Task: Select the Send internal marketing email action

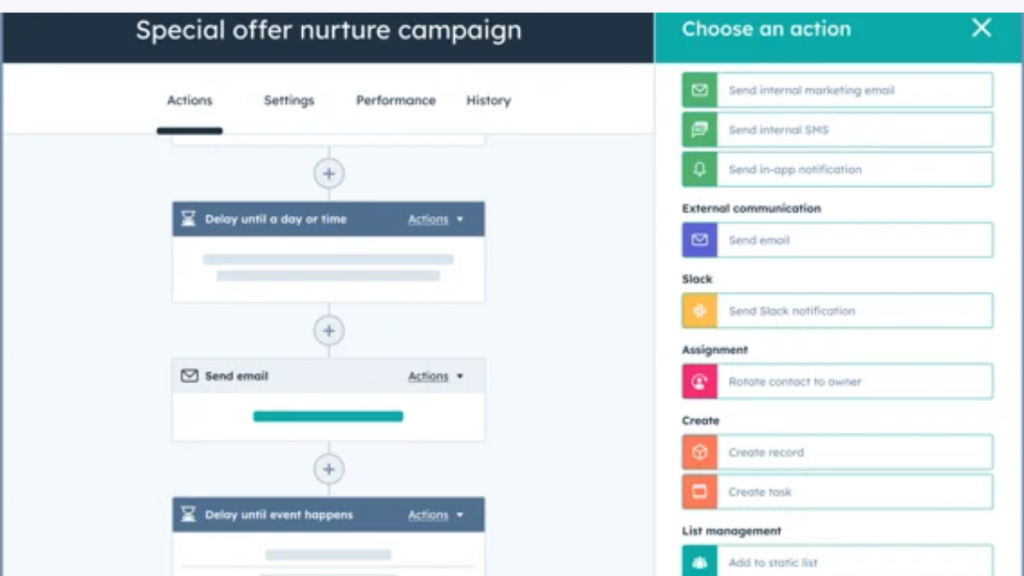Action: 836,89
